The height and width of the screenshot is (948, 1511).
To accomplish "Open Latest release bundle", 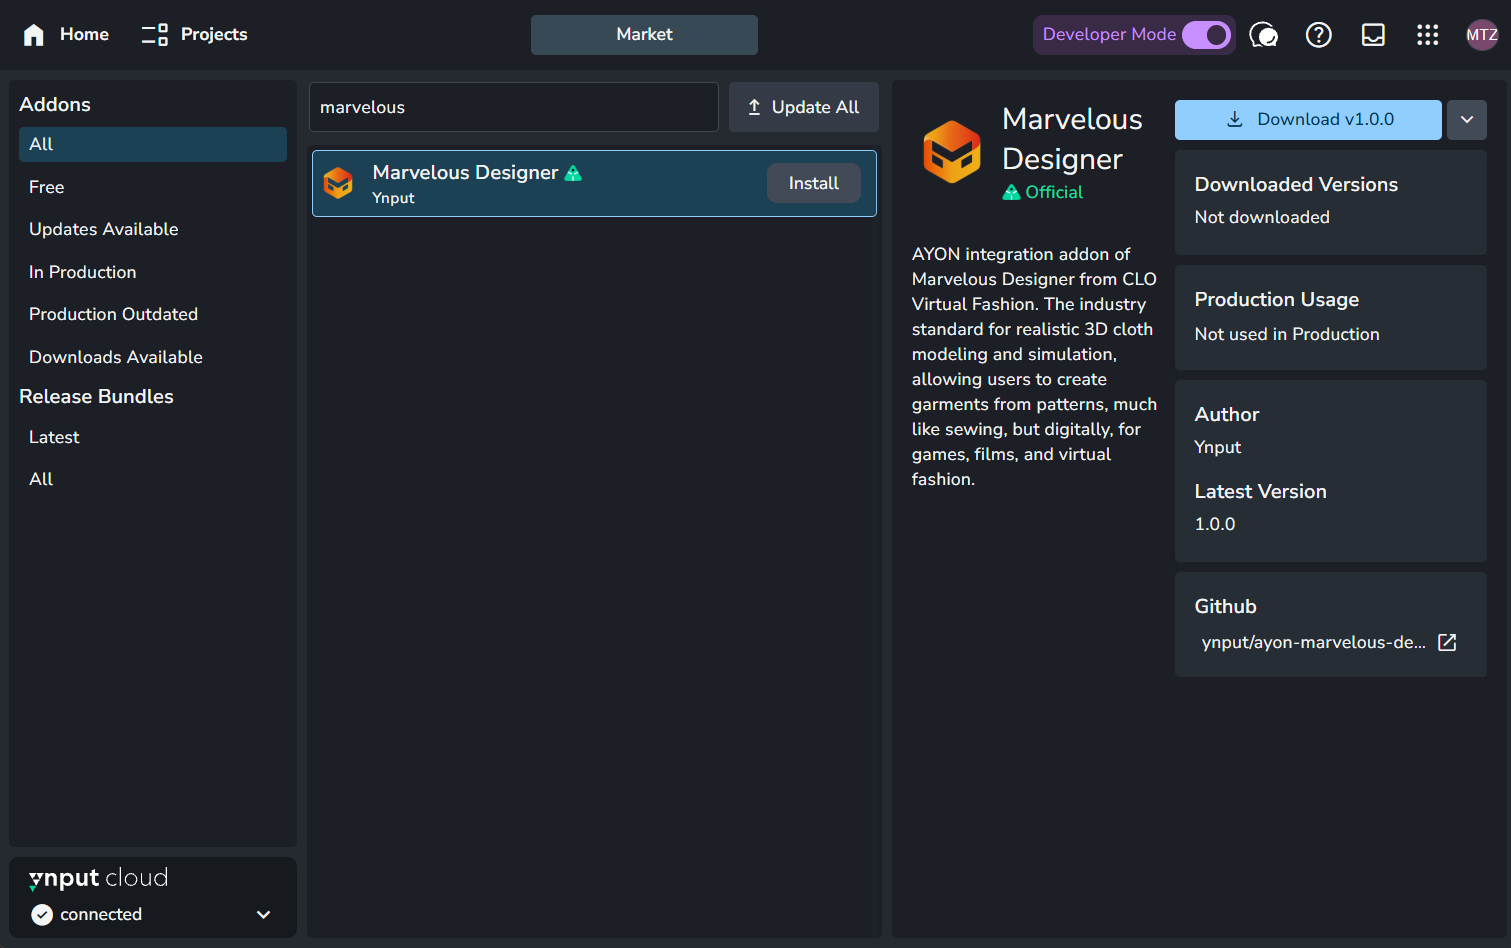I will pyautogui.click(x=153, y=437).
